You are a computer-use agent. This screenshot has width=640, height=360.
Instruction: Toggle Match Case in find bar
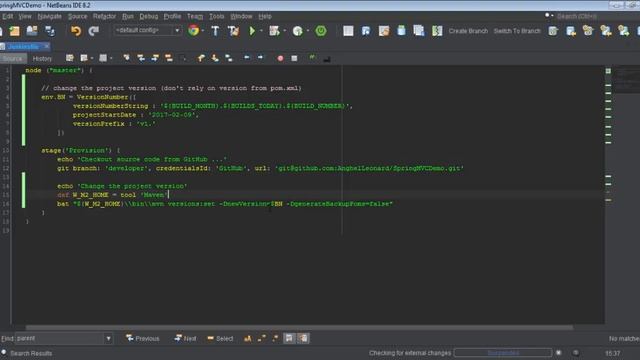pyautogui.click(x=247, y=338)
